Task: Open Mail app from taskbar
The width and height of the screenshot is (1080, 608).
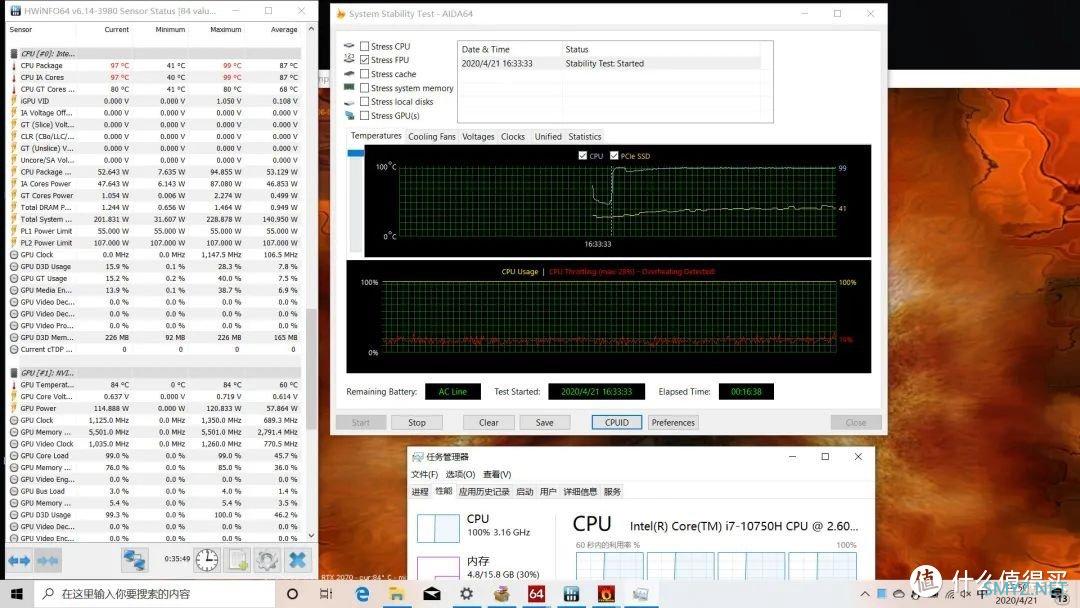Action: [x=432, y=594]
